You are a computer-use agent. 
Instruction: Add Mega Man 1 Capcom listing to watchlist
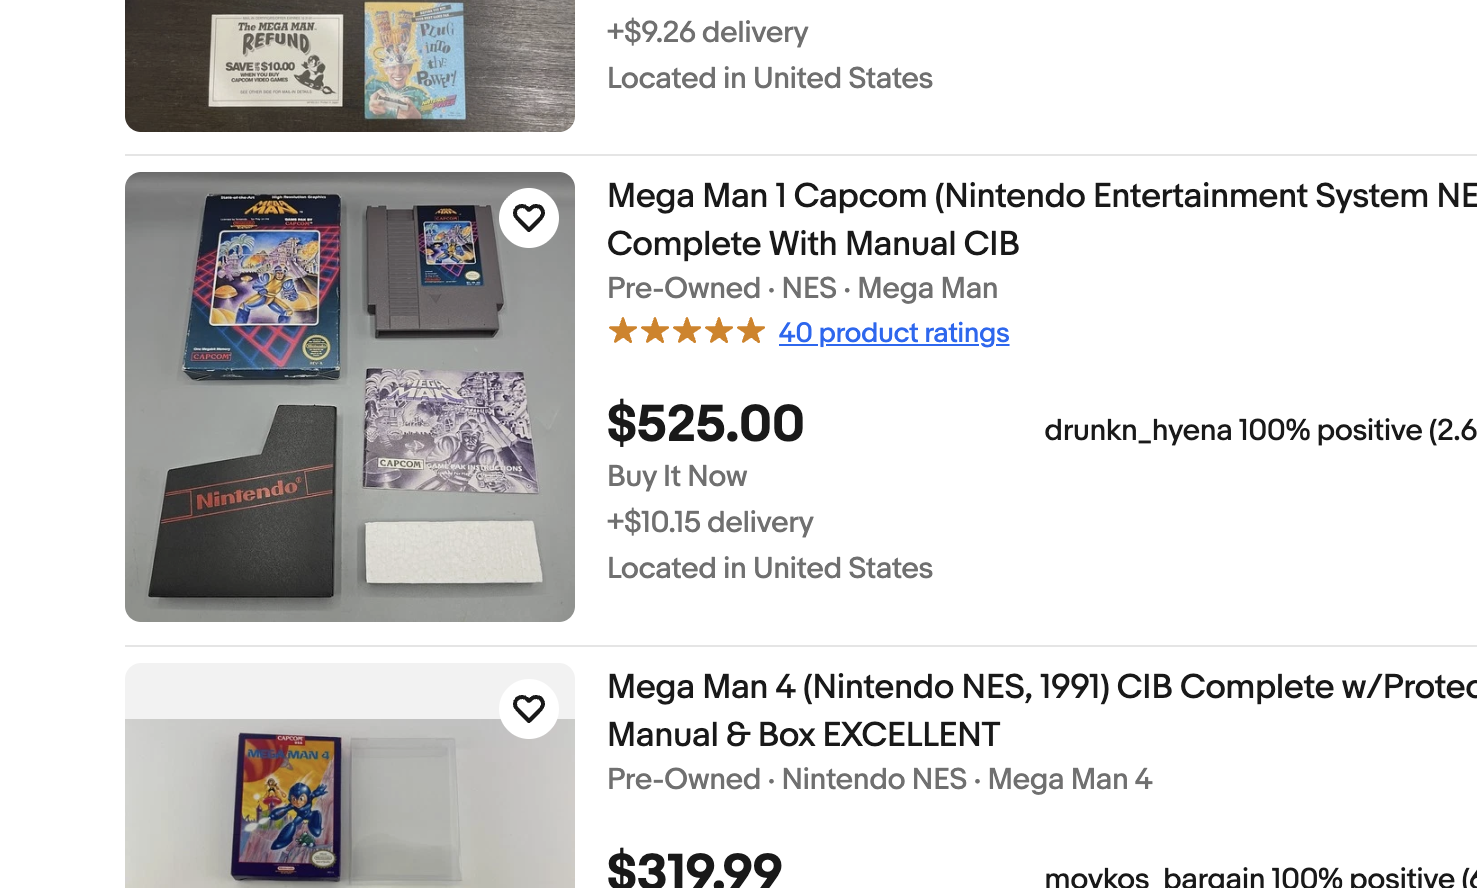coord(529,218)
